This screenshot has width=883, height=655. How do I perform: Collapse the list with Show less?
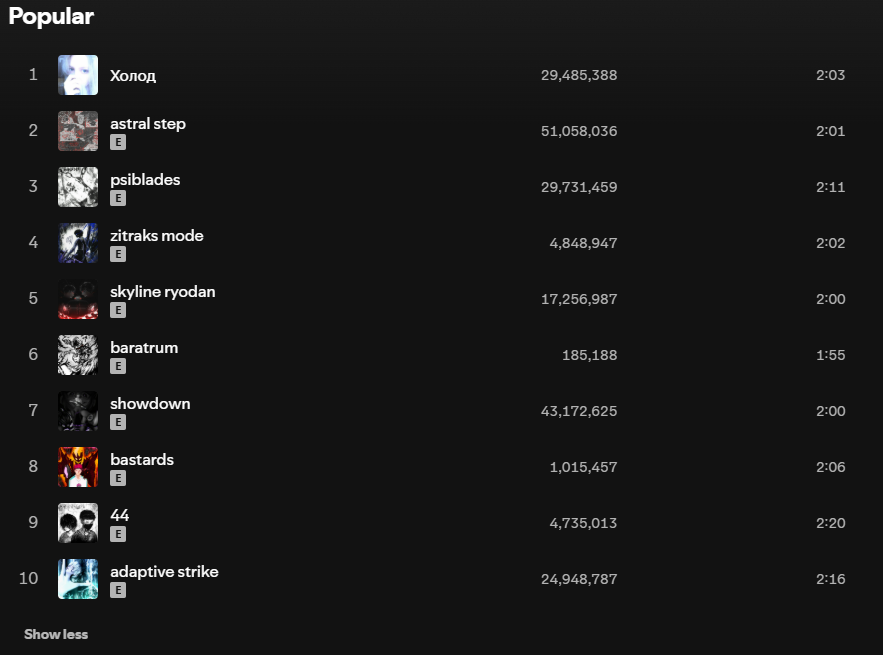pos(56,634)
